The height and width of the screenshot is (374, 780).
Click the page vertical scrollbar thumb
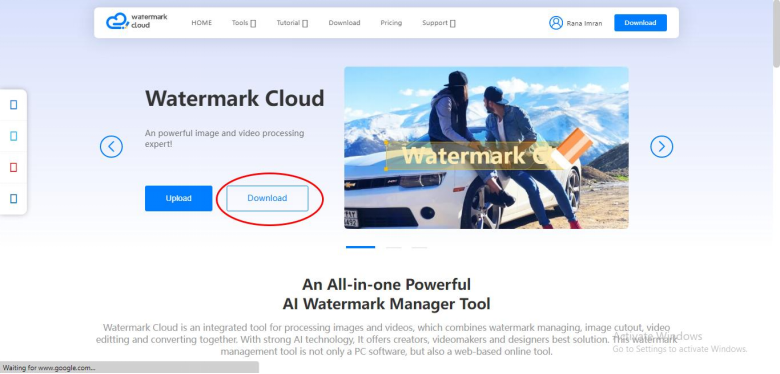776,33
